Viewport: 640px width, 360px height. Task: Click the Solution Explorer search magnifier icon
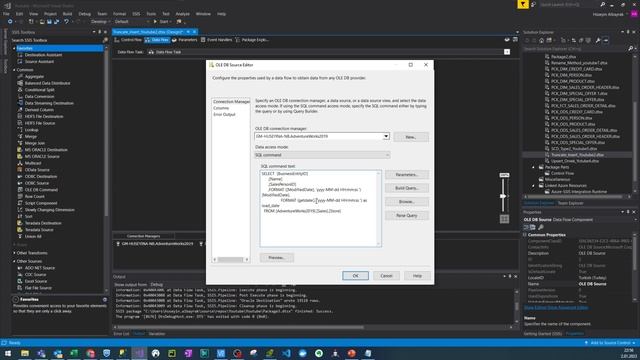point(631,49)
